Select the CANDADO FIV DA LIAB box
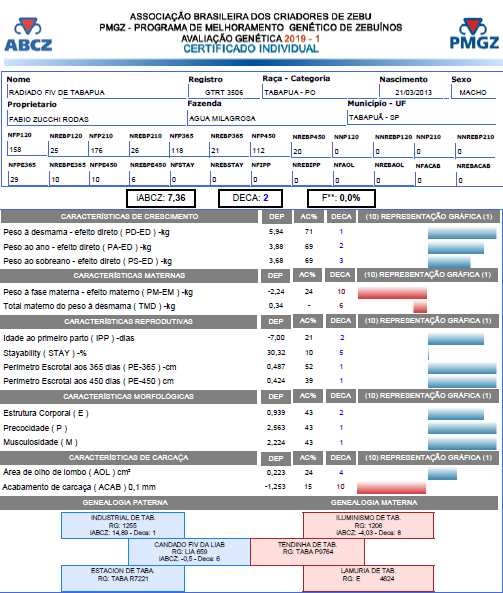Screen dimensions: 503x593 click(x=189, y=552)
